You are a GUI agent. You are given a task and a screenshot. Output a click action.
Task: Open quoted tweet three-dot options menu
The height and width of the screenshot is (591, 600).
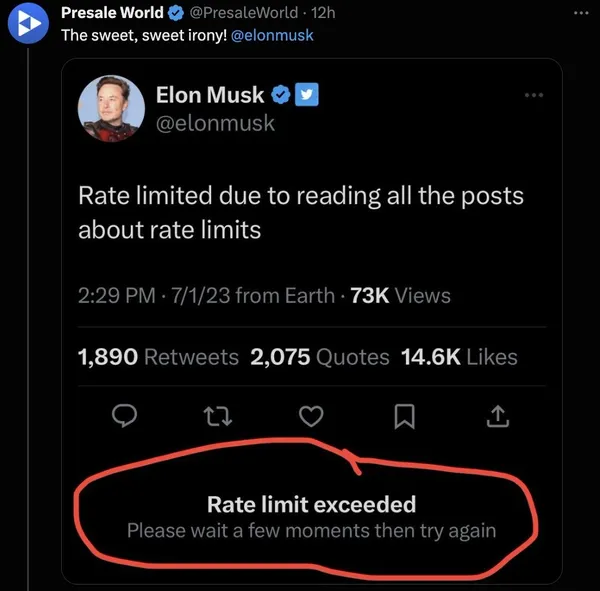coord(535,95)
